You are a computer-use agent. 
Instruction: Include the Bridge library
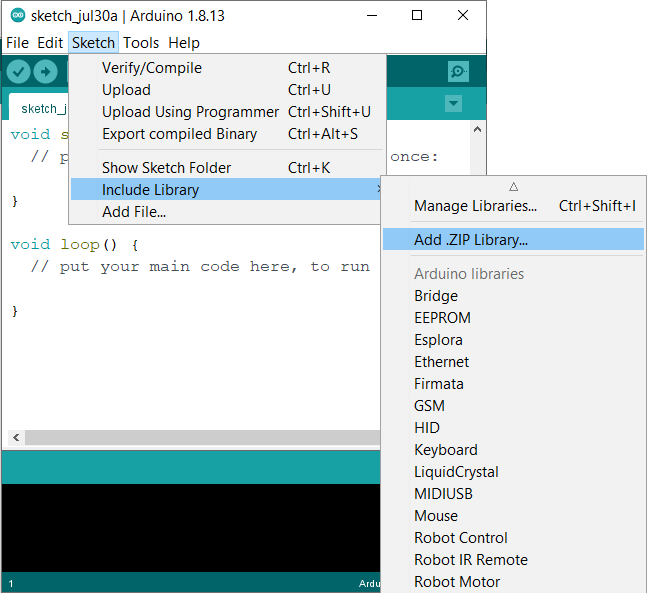pos(513,296)
